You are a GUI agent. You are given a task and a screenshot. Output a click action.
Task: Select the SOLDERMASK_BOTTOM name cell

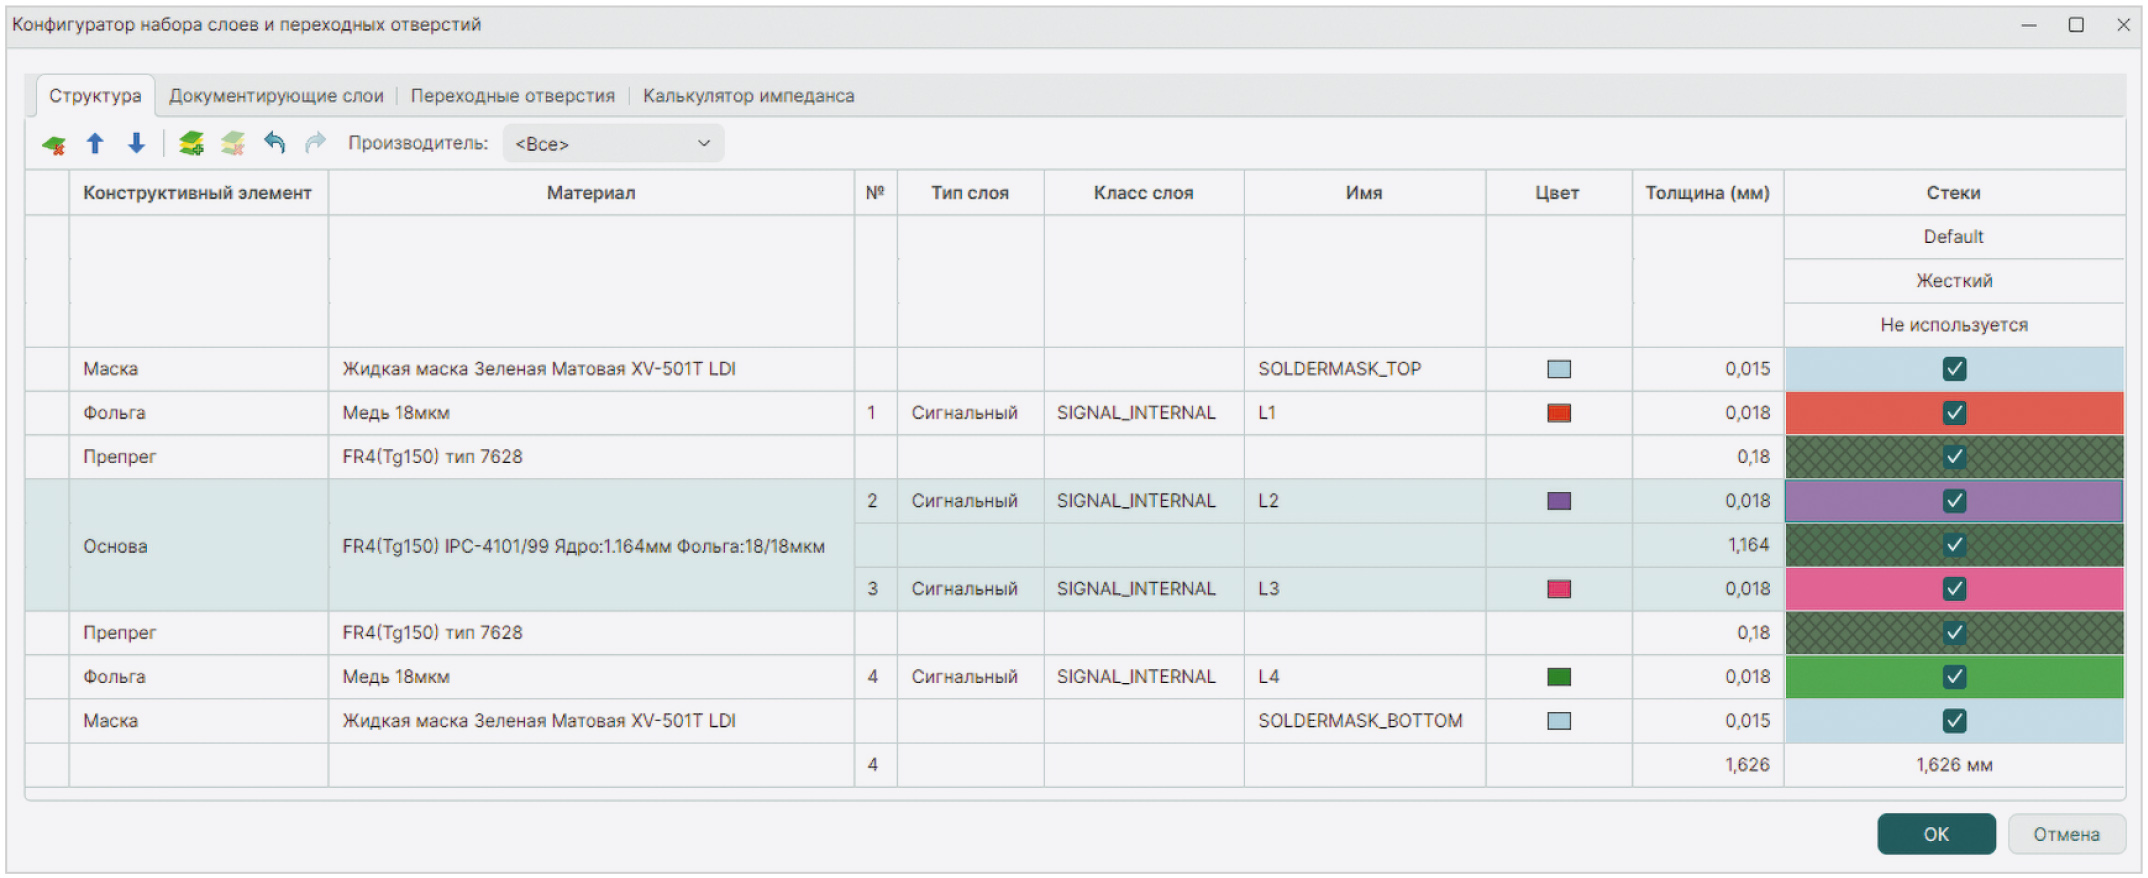click(x=1364, y=721)
